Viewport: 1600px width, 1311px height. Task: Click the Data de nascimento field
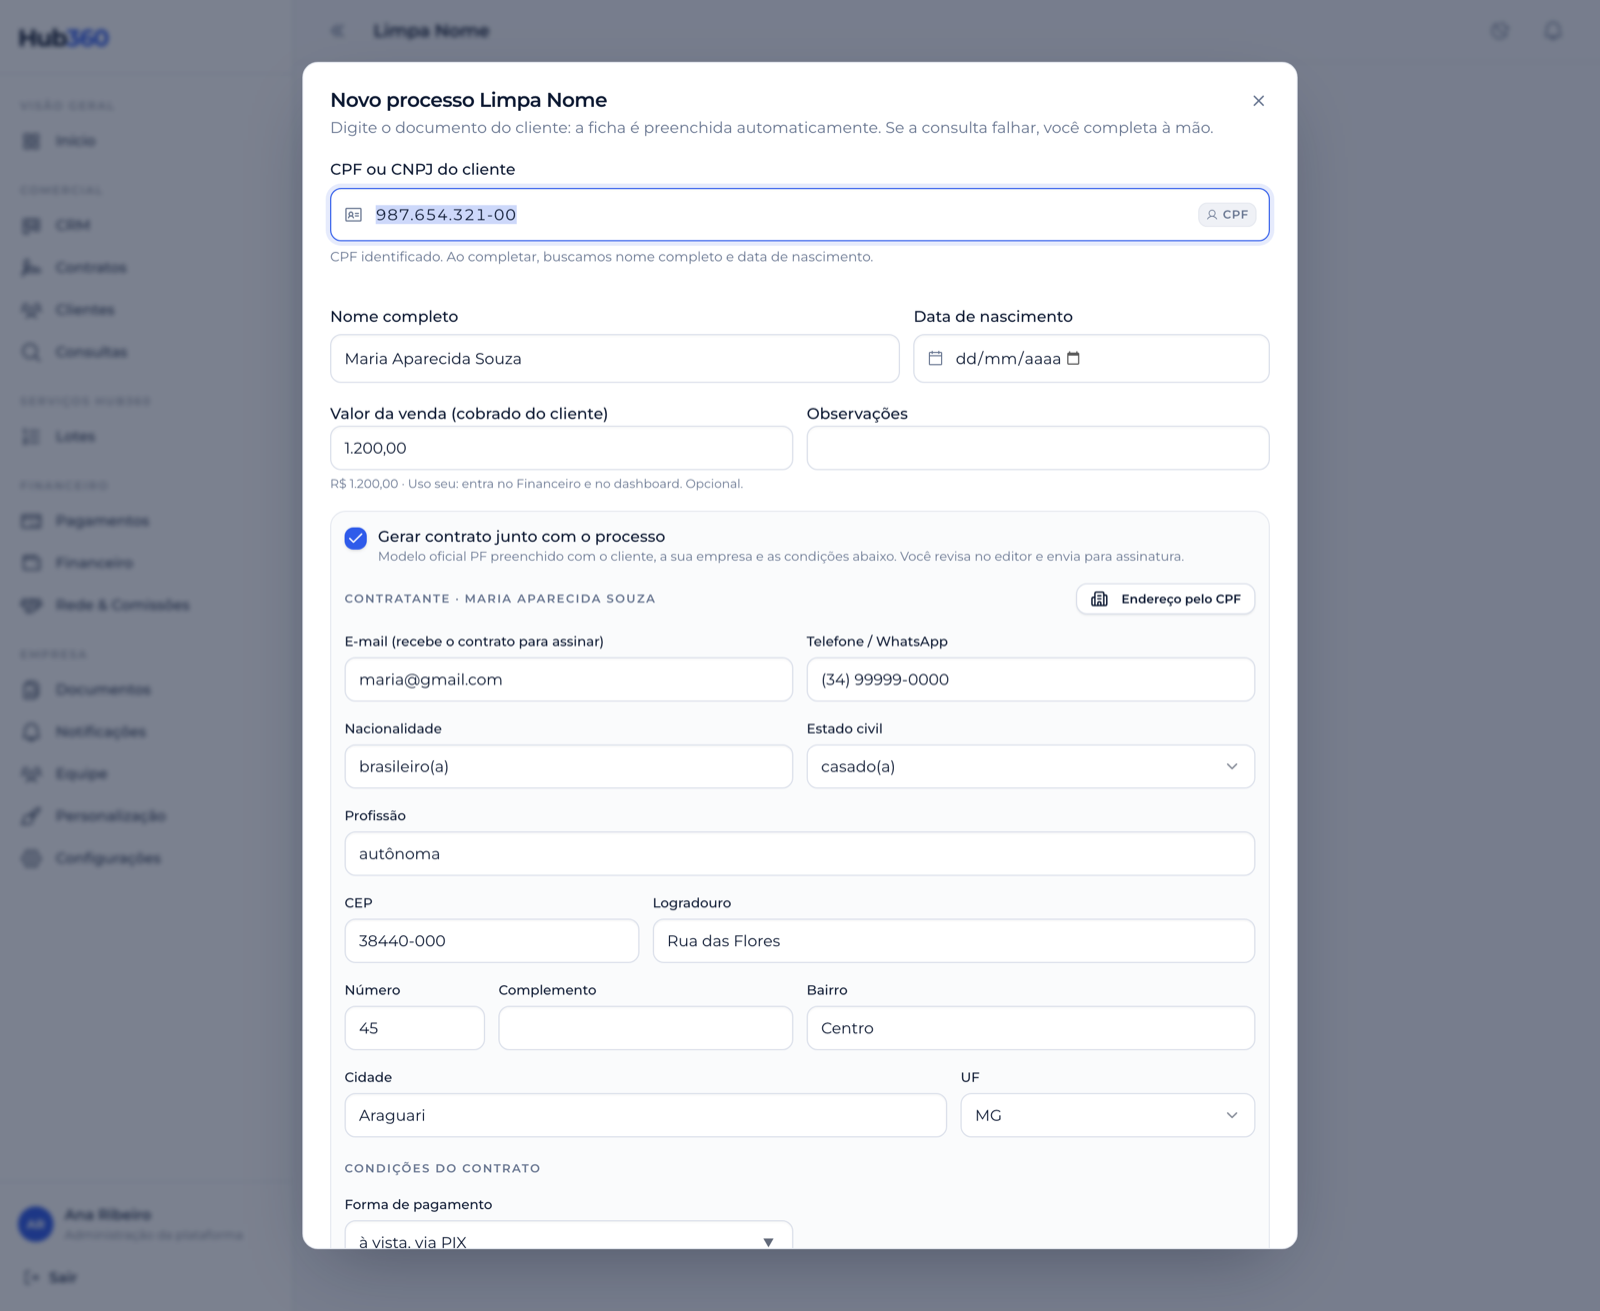click(1091, 358)
